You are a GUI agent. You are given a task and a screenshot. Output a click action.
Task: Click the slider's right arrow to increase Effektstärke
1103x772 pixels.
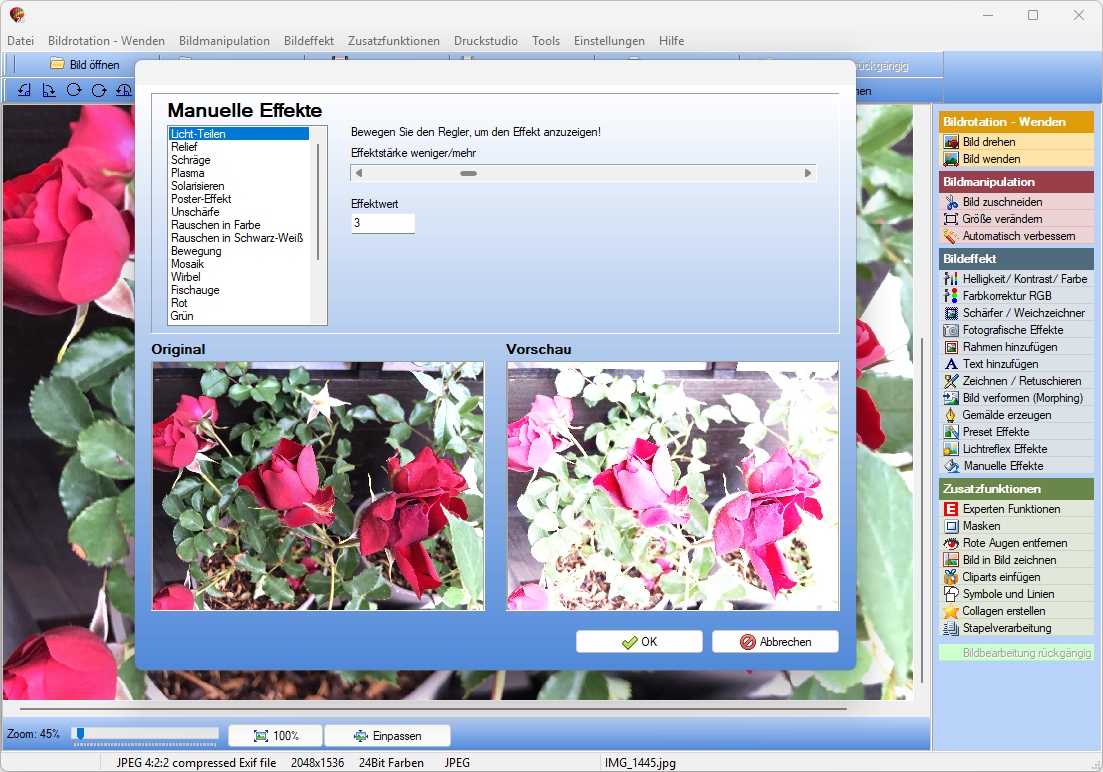click(808, 173)
